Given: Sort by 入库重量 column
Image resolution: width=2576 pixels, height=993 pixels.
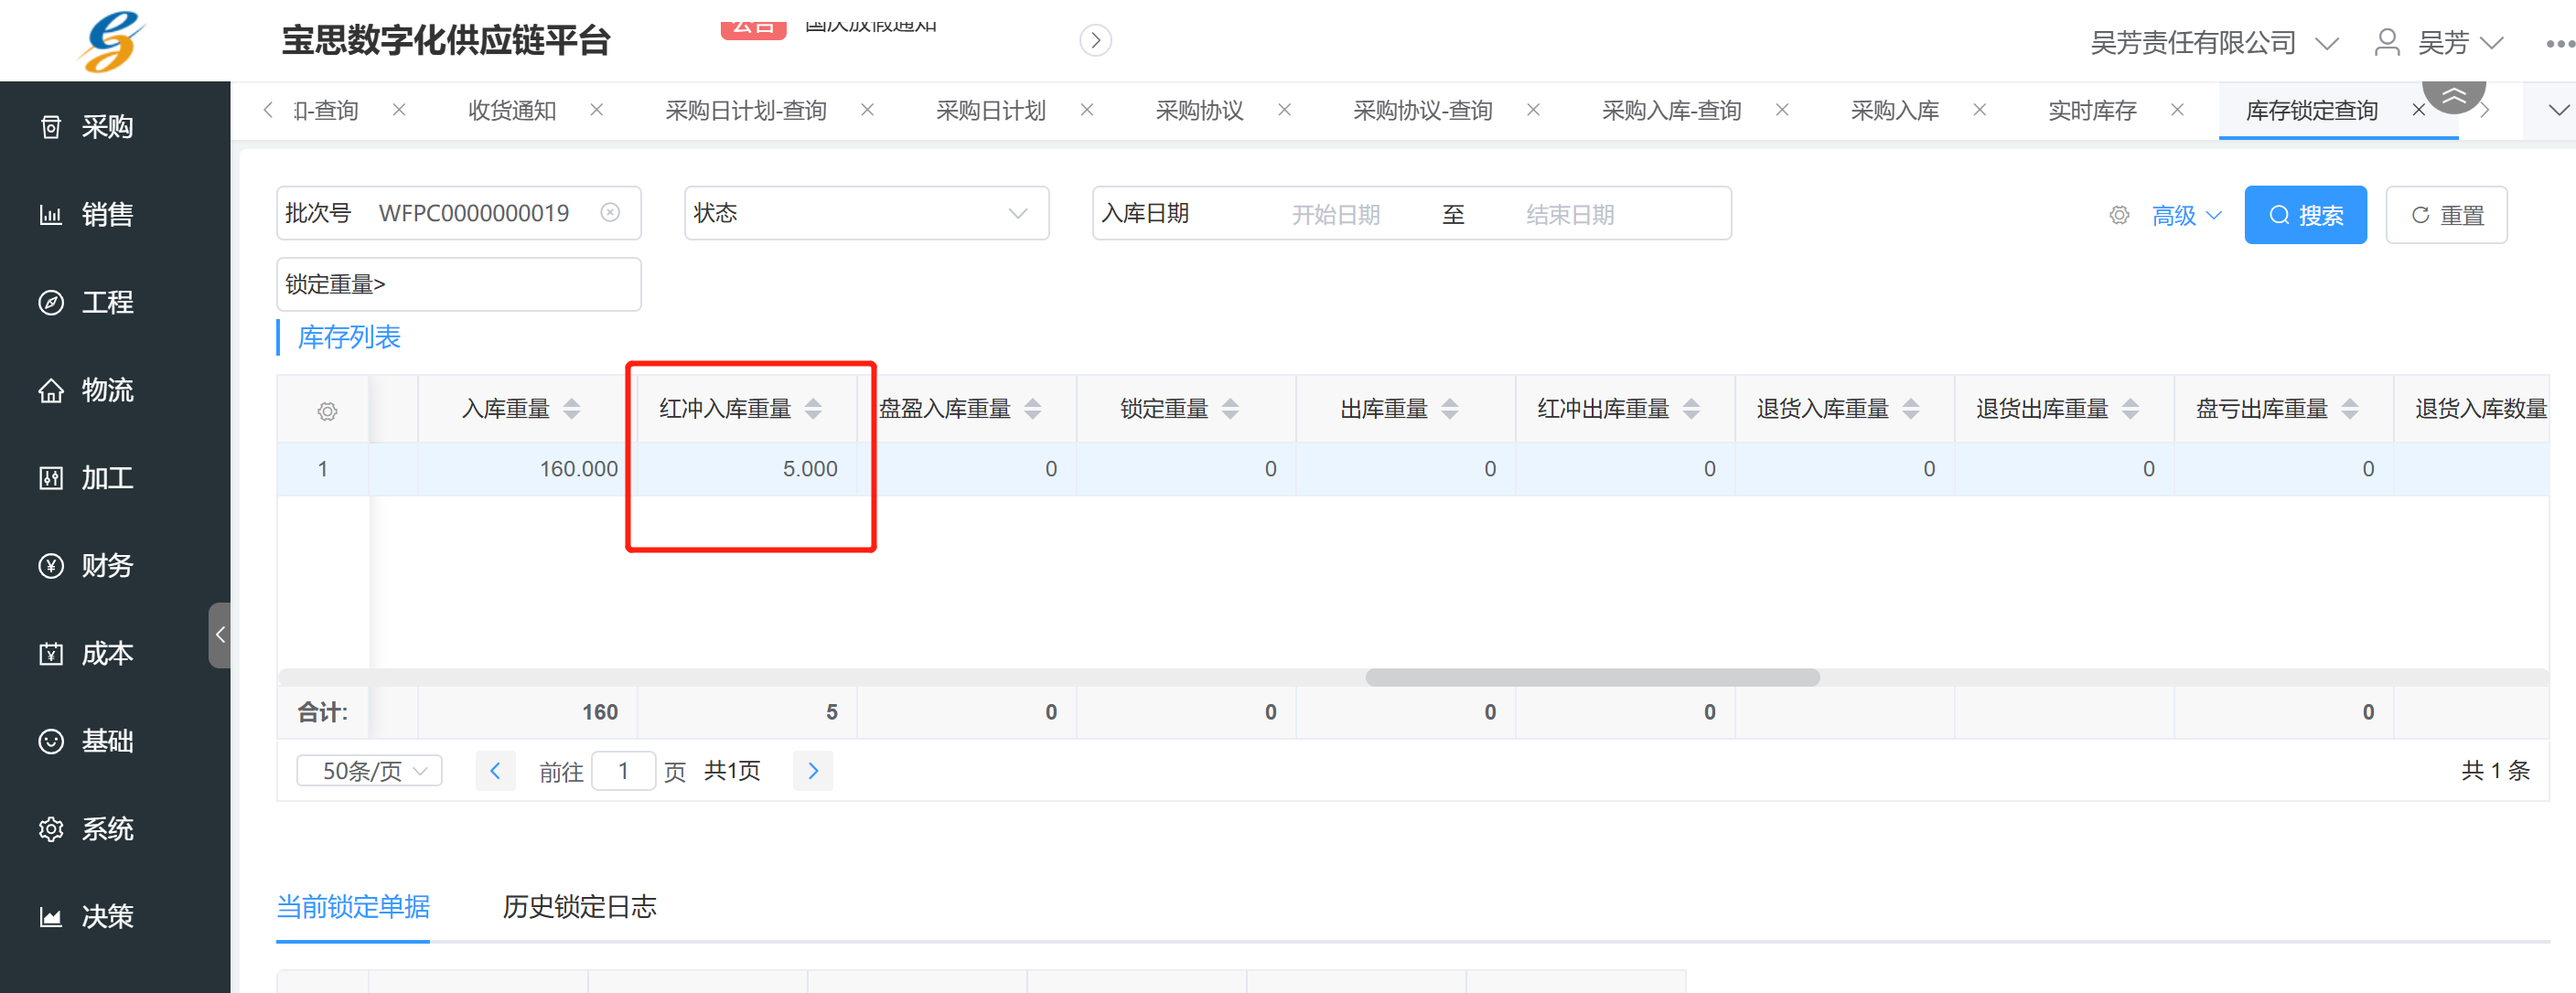Looking at the screenshot, I should tap(572, 409).
